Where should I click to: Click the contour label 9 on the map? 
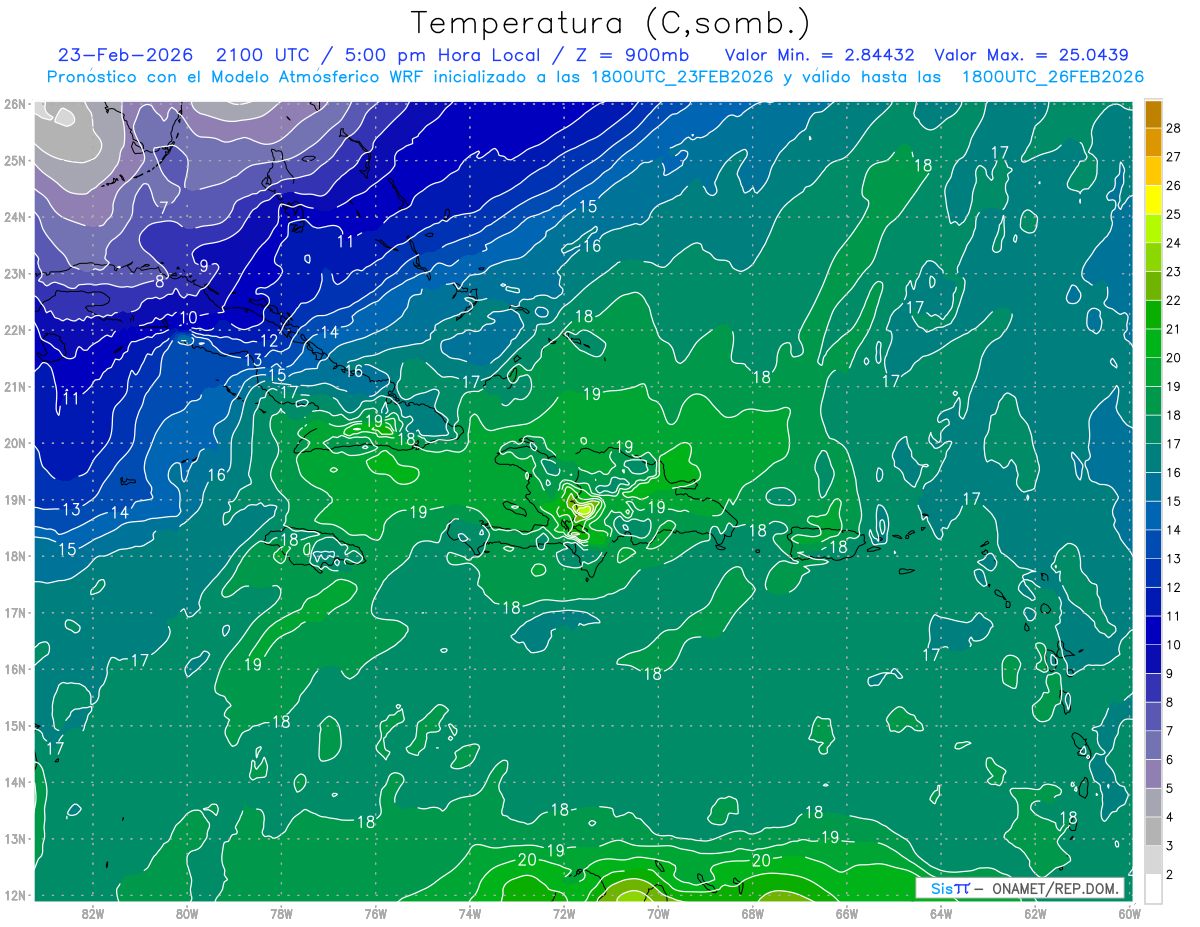tap(203, 266)
